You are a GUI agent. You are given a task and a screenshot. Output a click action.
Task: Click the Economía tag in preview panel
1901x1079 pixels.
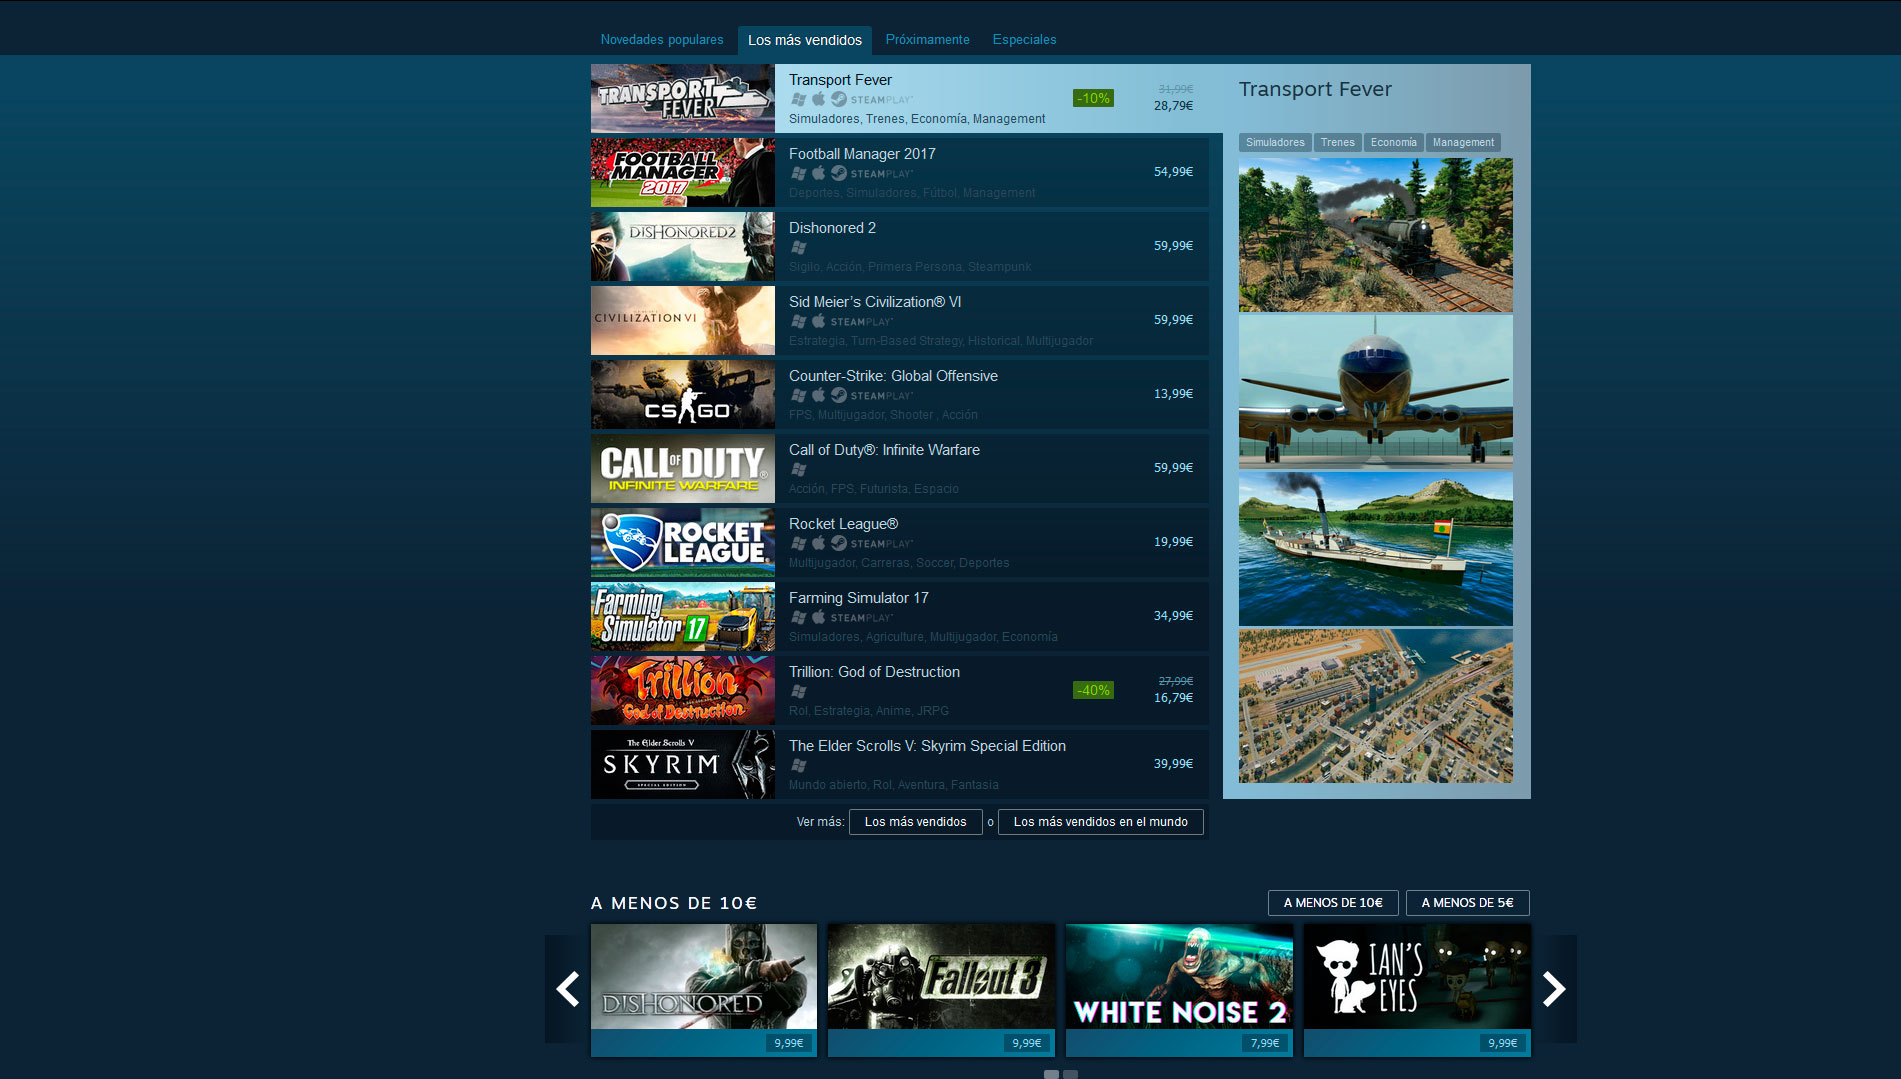(x=1393, y=142)
